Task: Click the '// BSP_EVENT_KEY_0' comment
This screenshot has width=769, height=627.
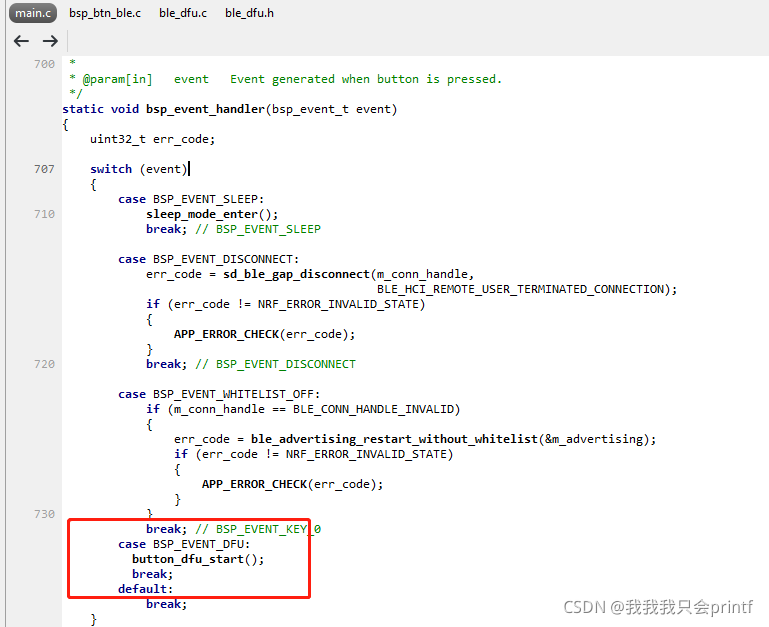Action: pos(258,529)
